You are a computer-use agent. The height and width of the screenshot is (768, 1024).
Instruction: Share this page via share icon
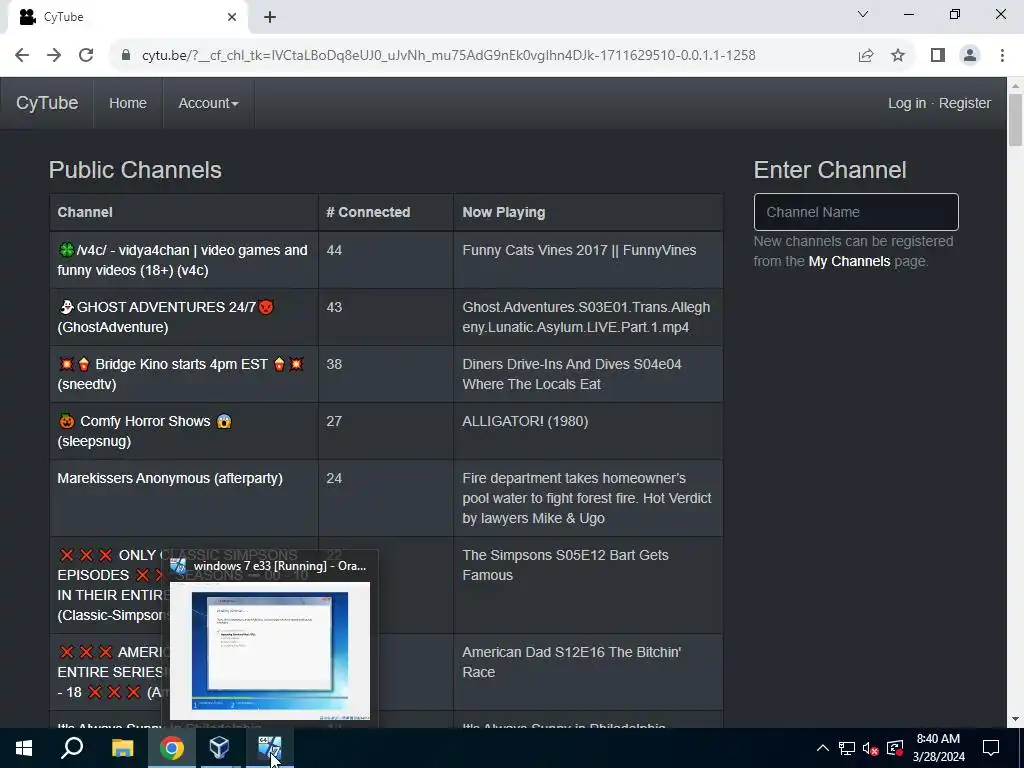[866, 56]
